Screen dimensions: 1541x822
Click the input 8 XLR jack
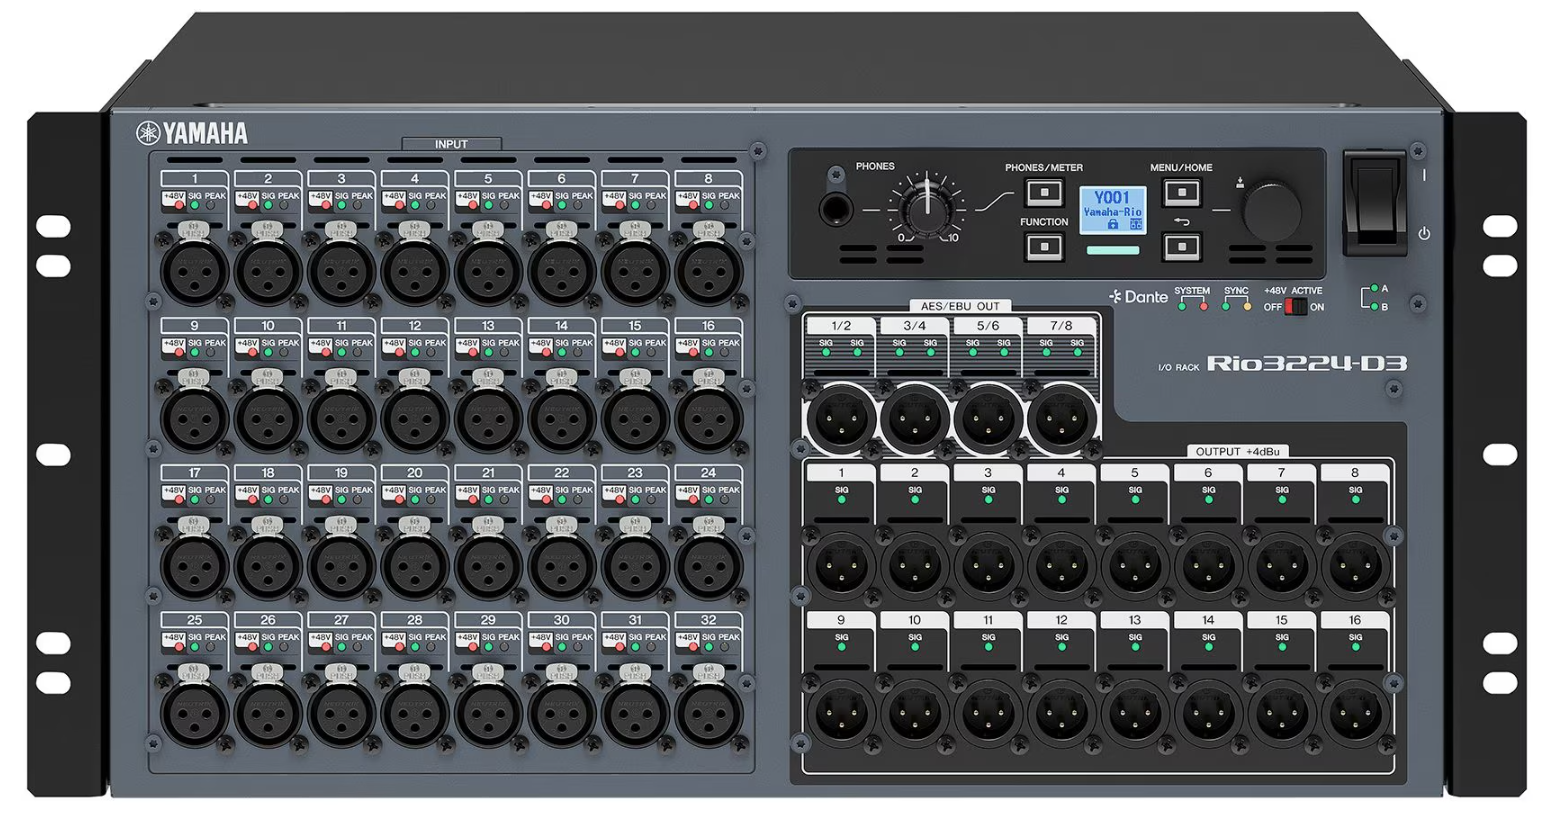point(708,271)
